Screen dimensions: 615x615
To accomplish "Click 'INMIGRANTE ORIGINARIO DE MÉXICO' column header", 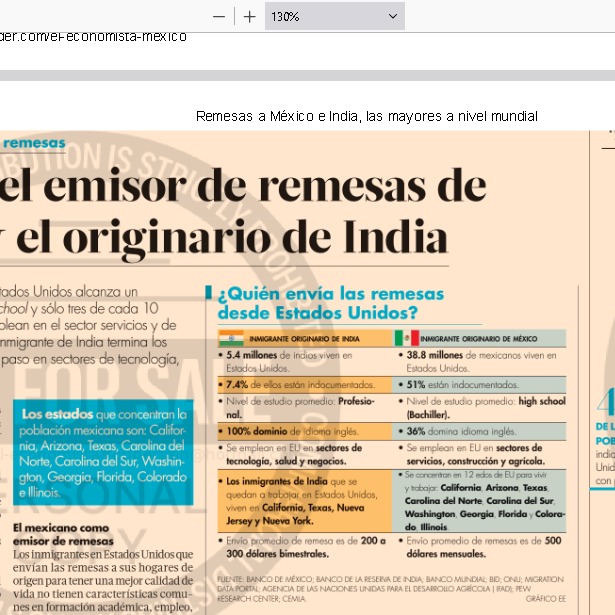I will (479, 338).
